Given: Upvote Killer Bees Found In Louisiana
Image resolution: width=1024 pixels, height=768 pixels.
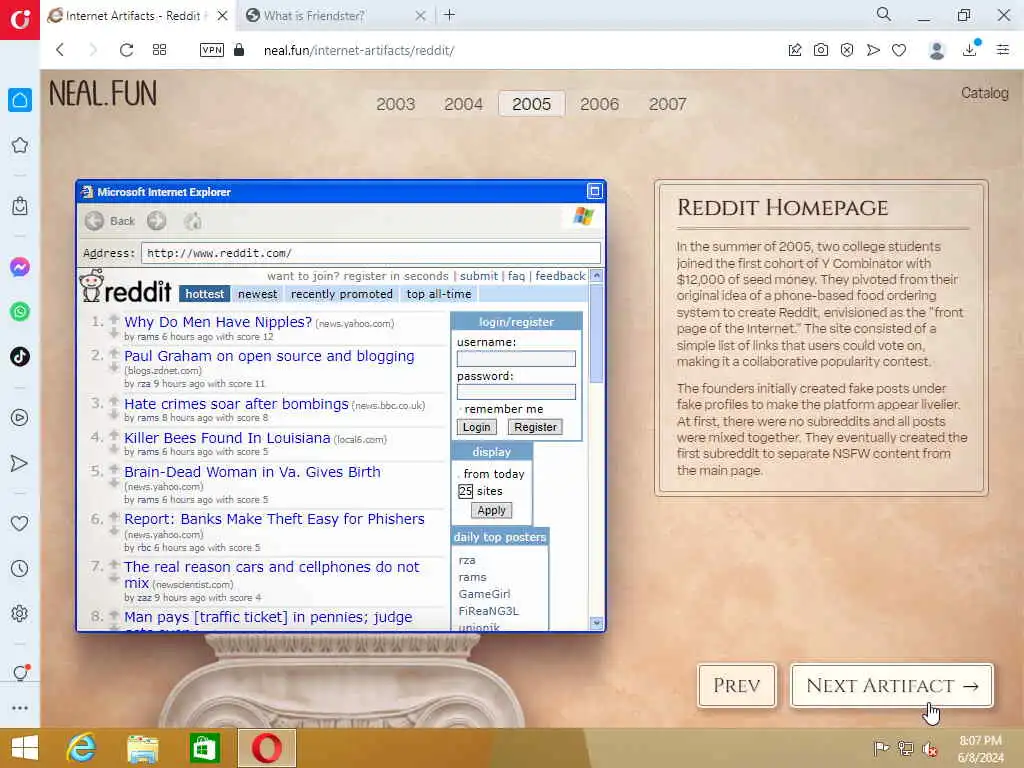Looking at the screenshot, I should pos(114,434).
